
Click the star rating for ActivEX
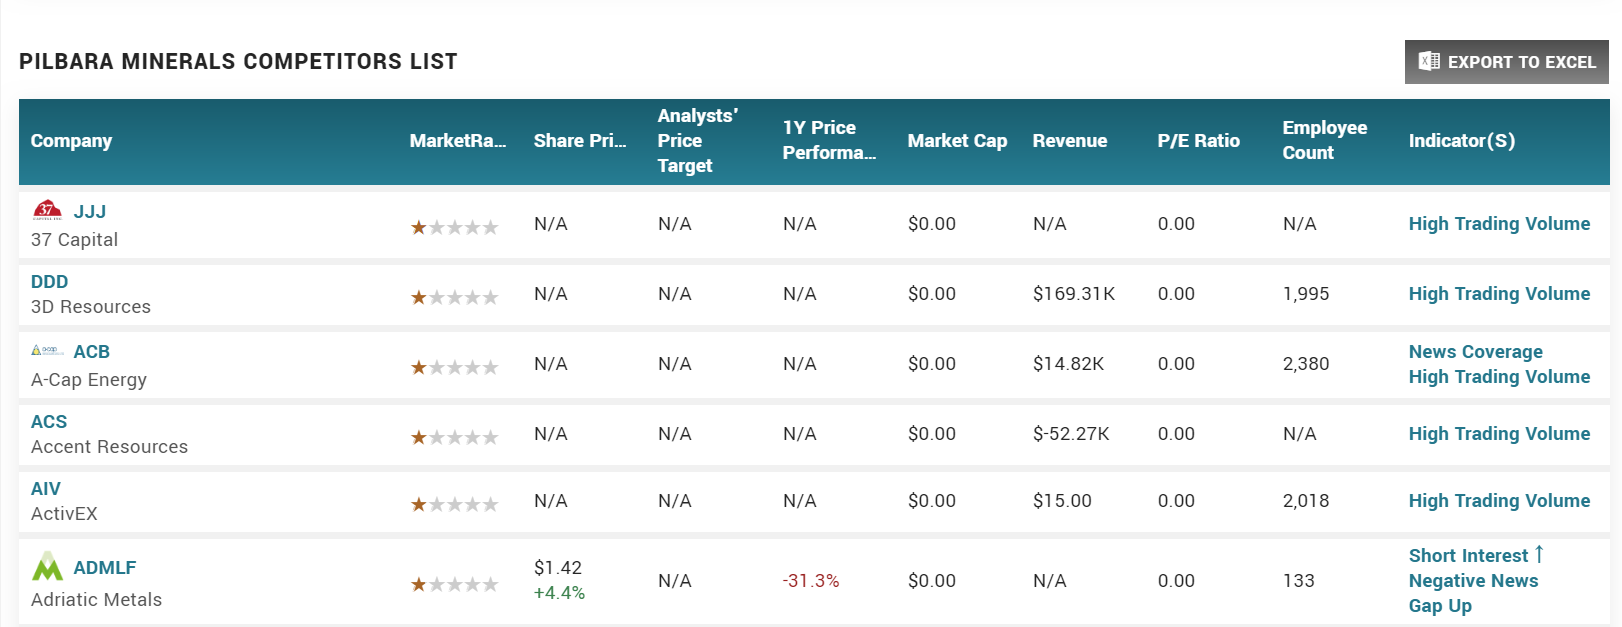pyautogui.click(x=454, y=504)
